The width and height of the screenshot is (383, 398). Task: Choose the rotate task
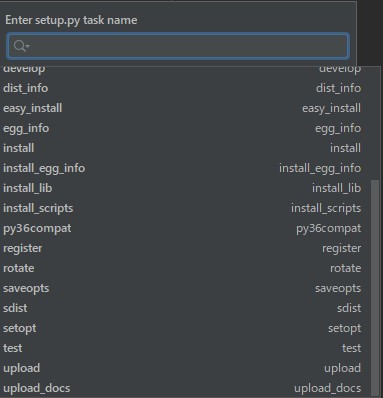pos(185,268)
